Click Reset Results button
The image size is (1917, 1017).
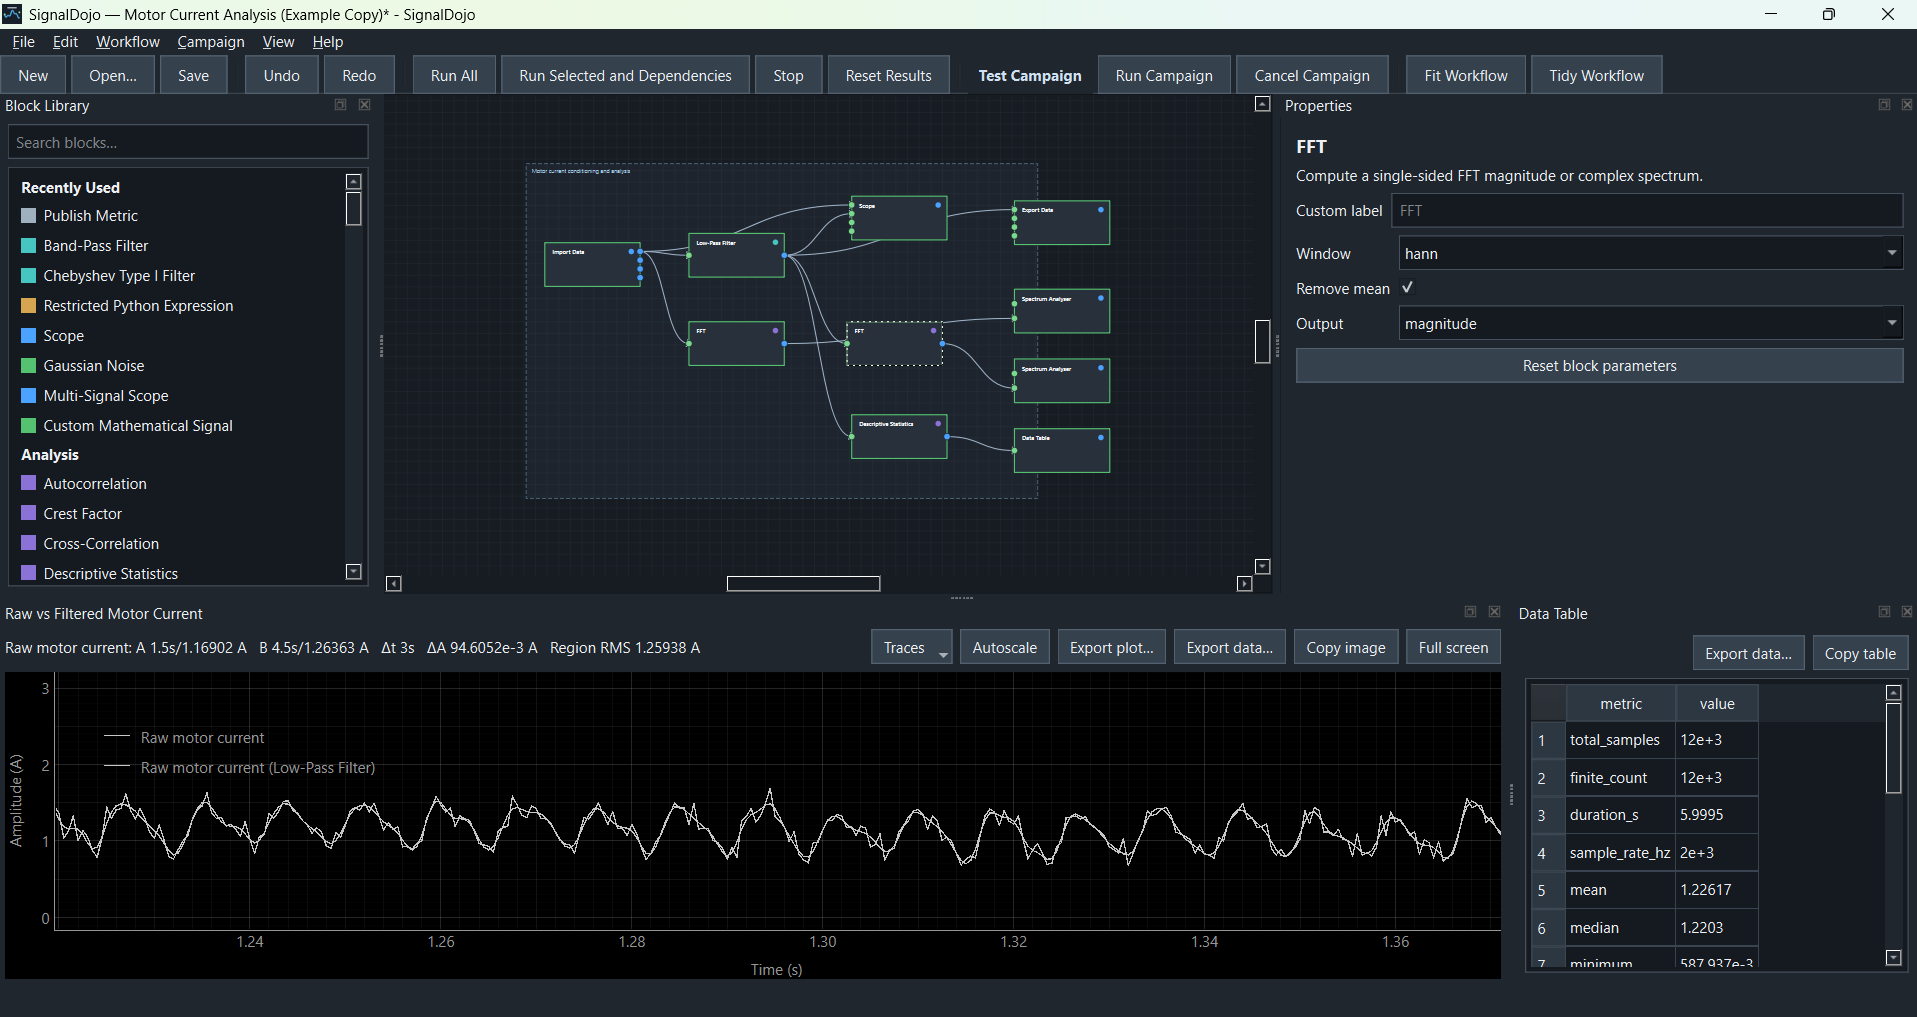888,76
